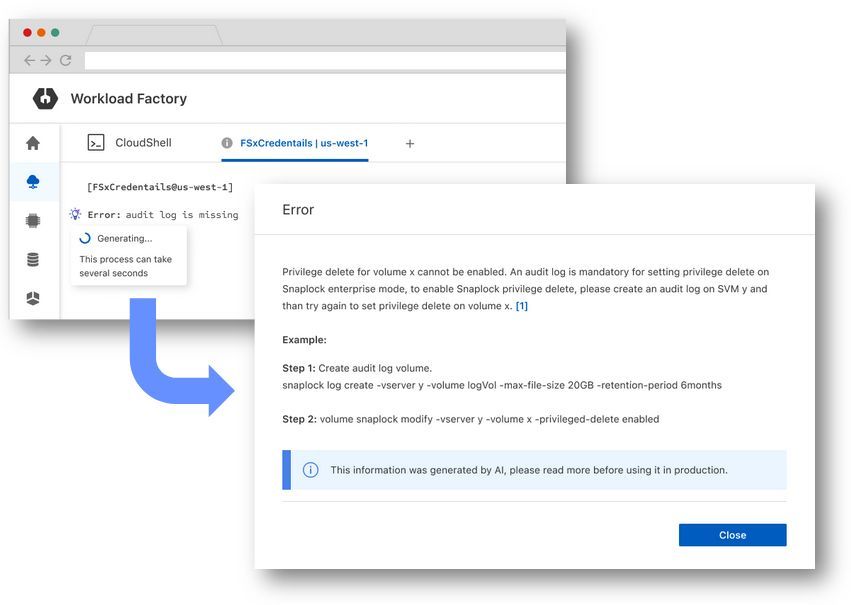Go forward with browser forward arrow
Viewport: 851px width, 605px height.
point(46,60)
